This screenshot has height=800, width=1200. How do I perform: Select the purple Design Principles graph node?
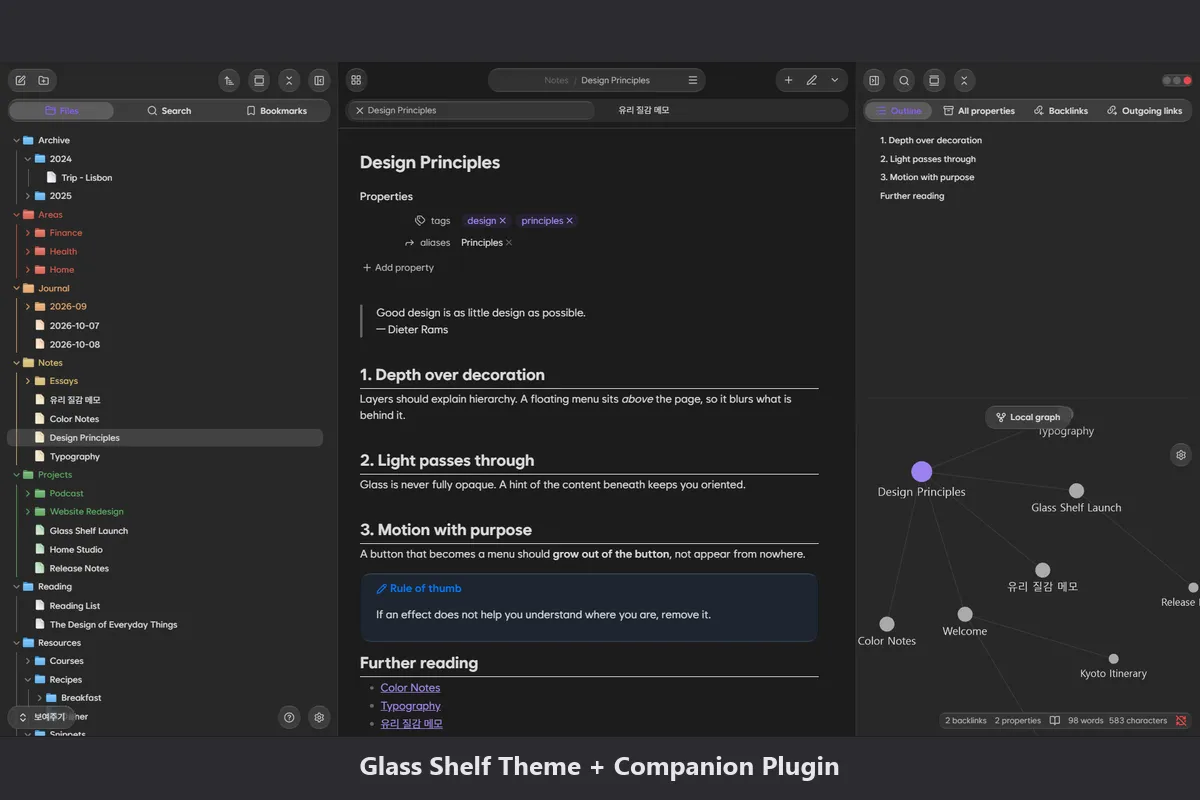(x=922, y=472)
